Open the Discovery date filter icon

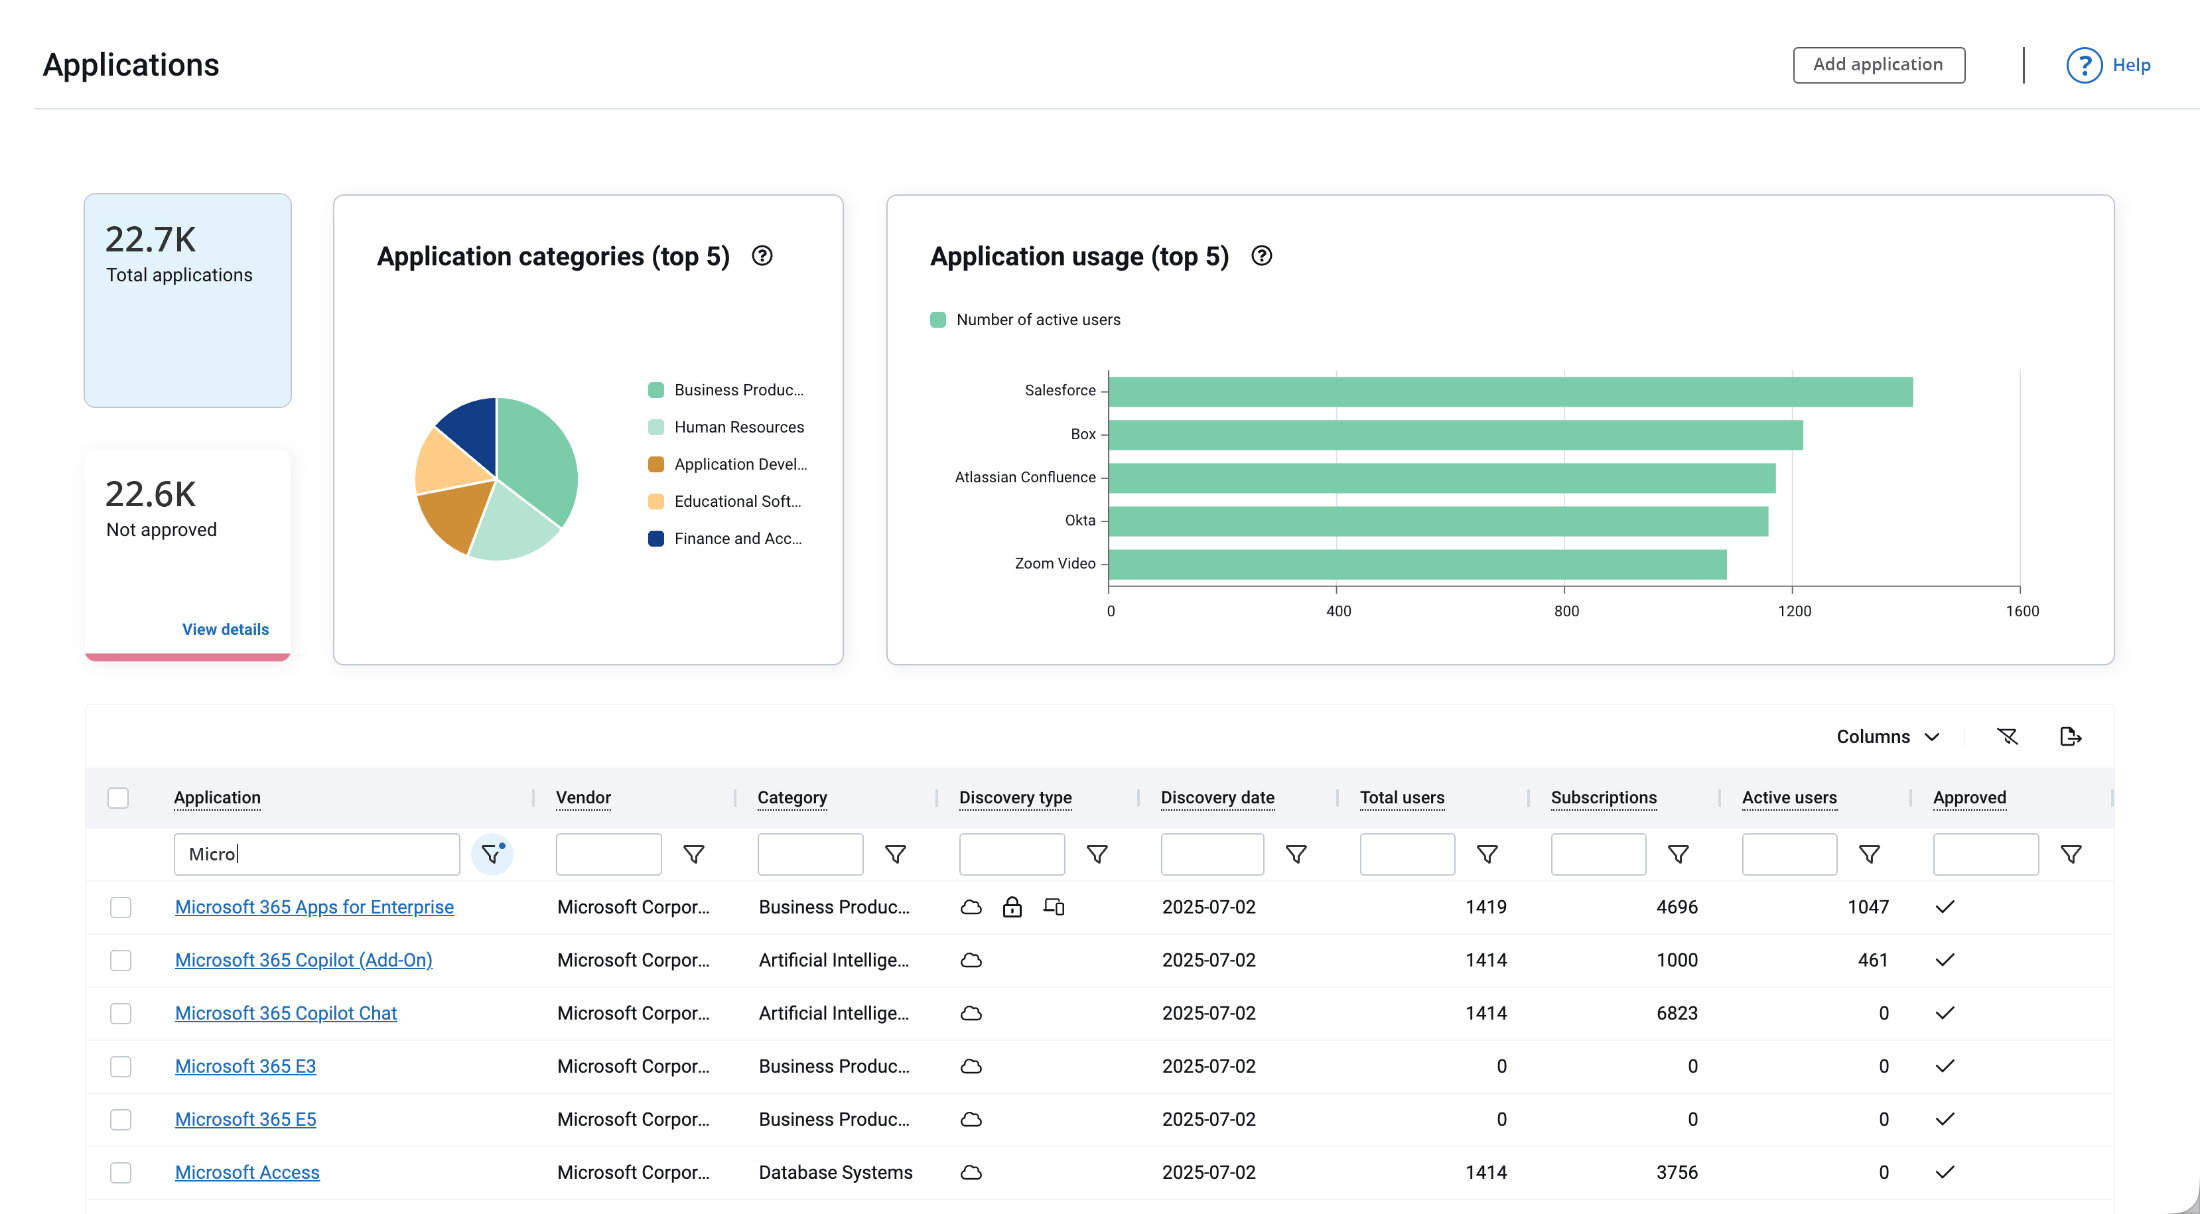click(x=1296, y=854)
